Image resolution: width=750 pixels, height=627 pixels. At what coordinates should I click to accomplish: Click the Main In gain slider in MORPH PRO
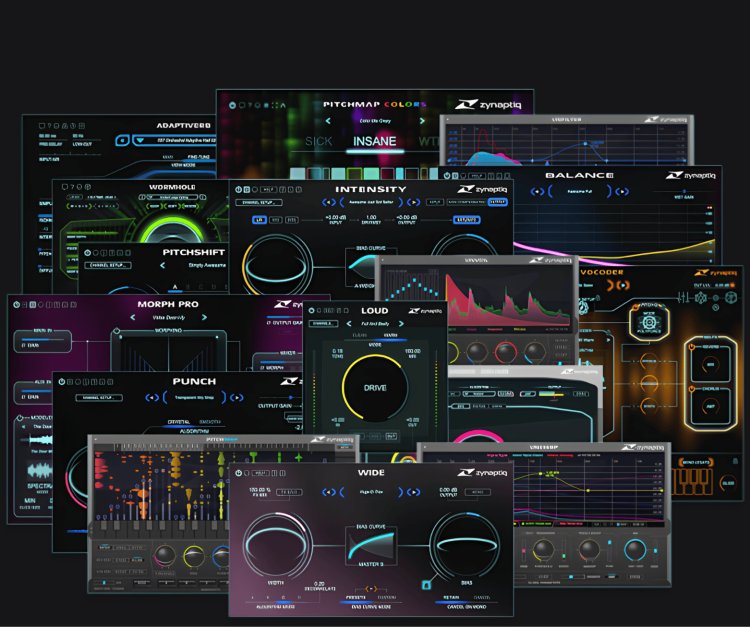coord(43,339)
